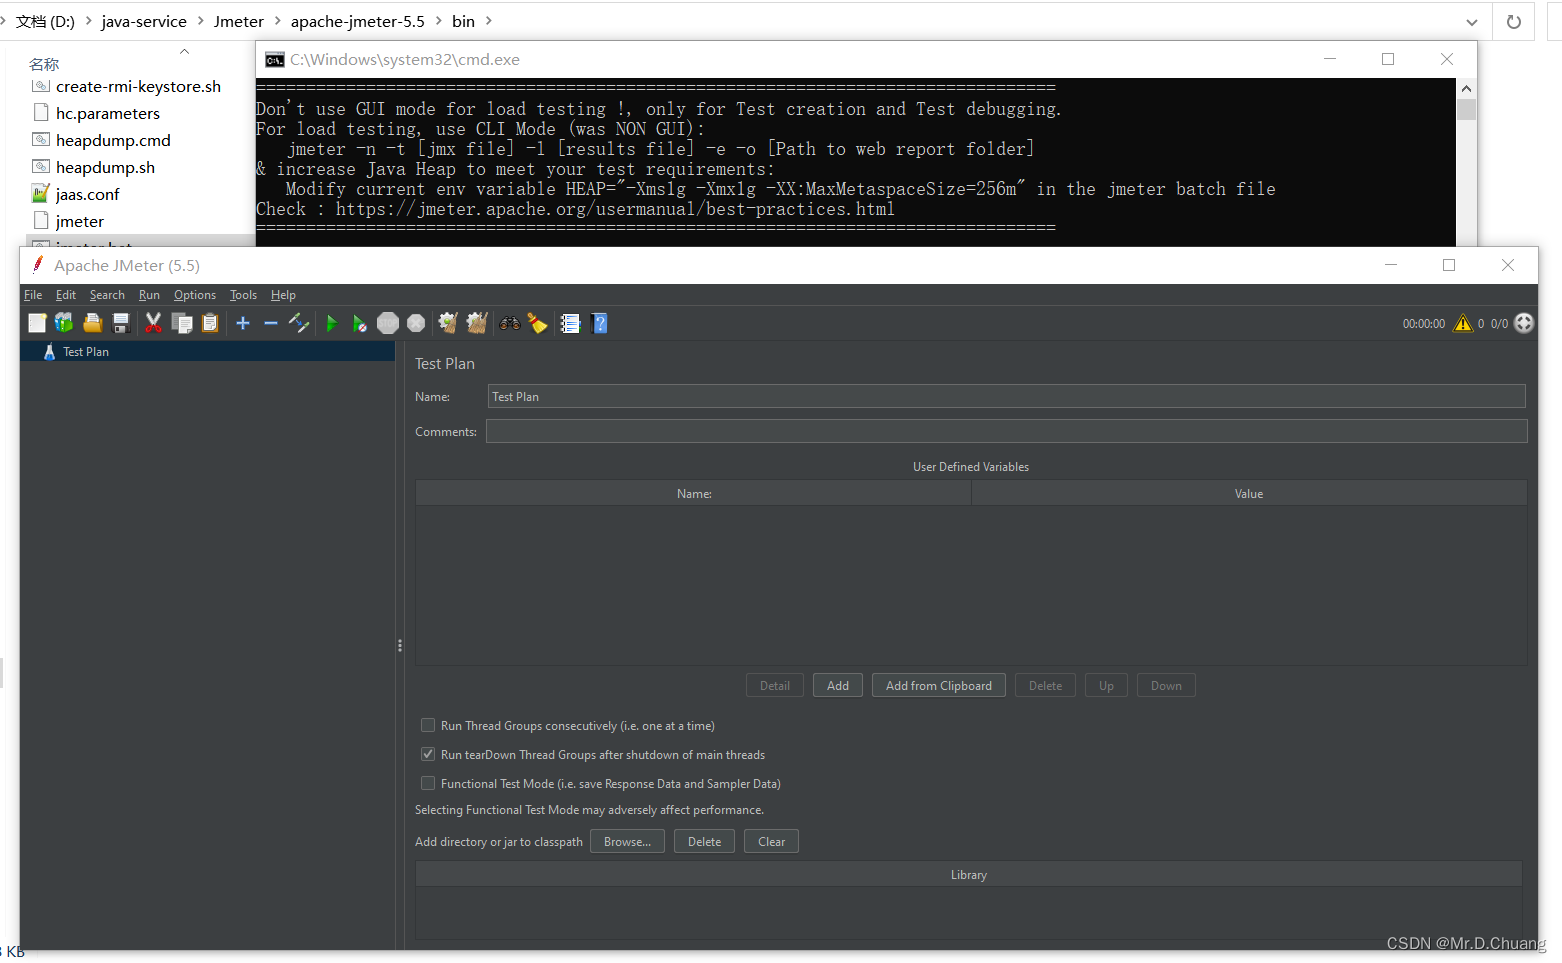Screen dimensions: 1562x963
Task: Open the Tools menu
Action: 243,295
